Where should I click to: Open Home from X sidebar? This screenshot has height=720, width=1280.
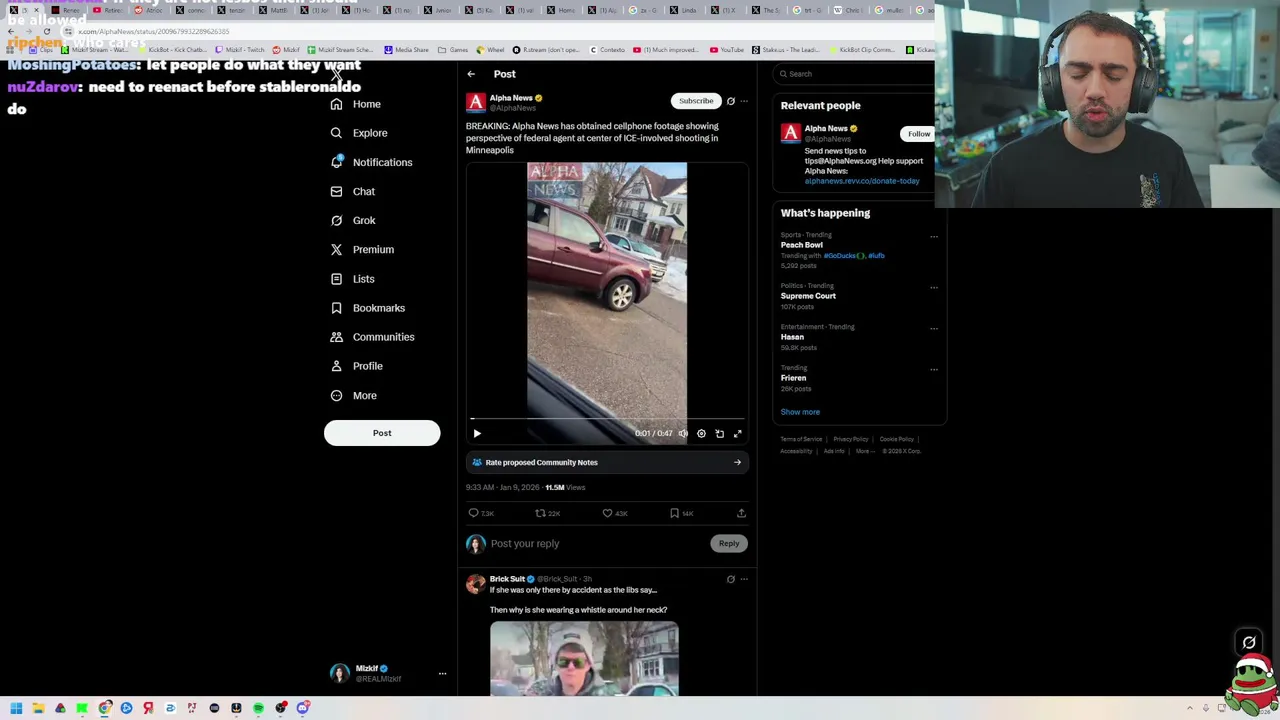pyautogui.click(x=356, y=104)
